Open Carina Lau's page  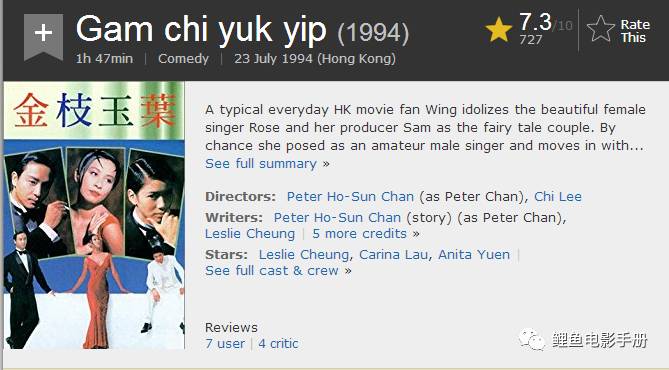(393, 254)
